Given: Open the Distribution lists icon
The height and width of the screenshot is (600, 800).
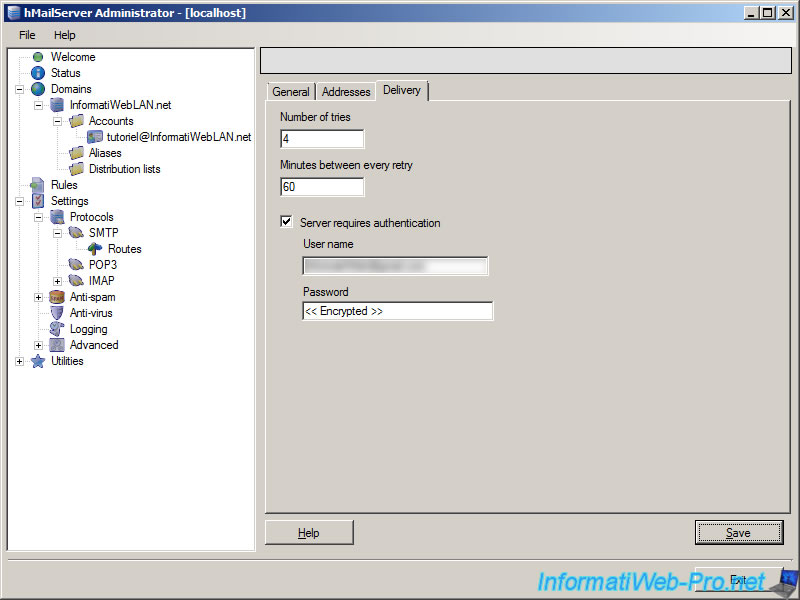Looking at the screenshot, I should tap(76, 169).
